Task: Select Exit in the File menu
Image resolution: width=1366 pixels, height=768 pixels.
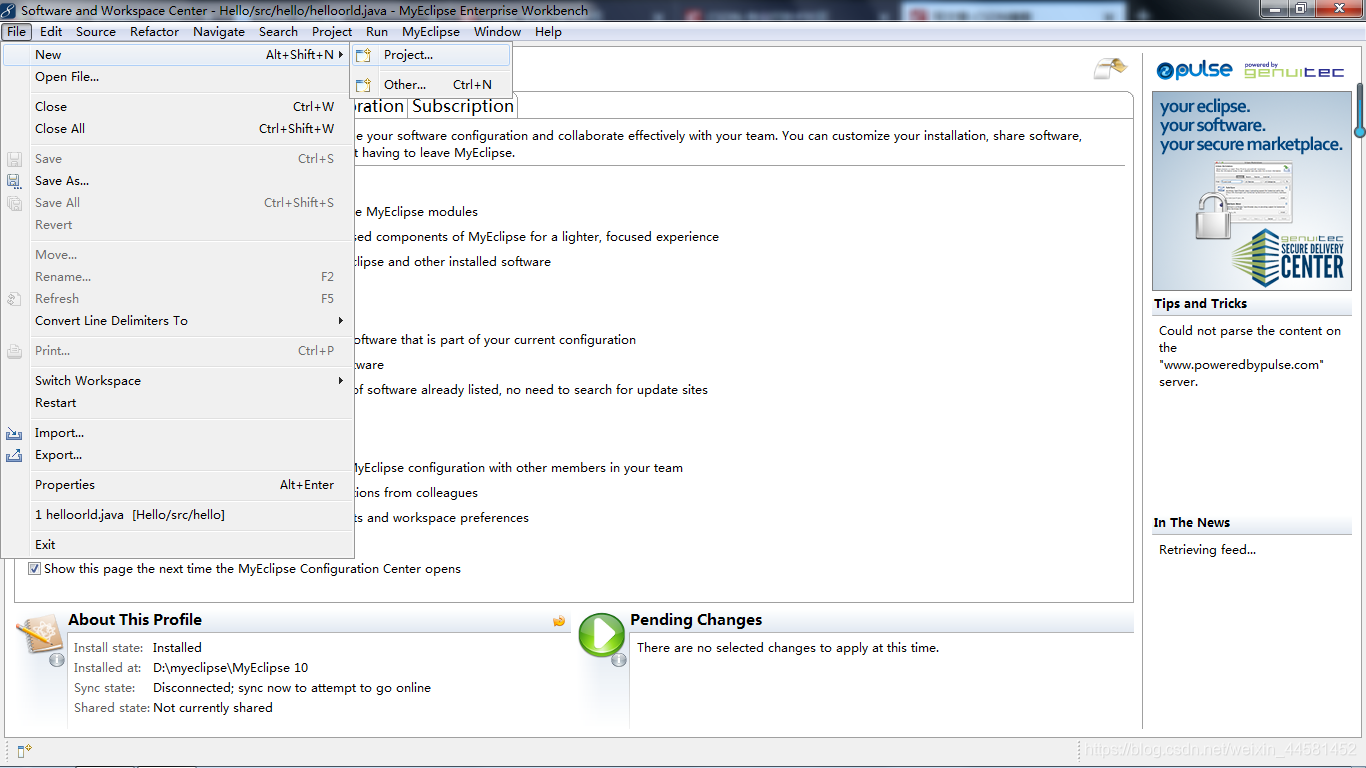Action: [177, 545]
